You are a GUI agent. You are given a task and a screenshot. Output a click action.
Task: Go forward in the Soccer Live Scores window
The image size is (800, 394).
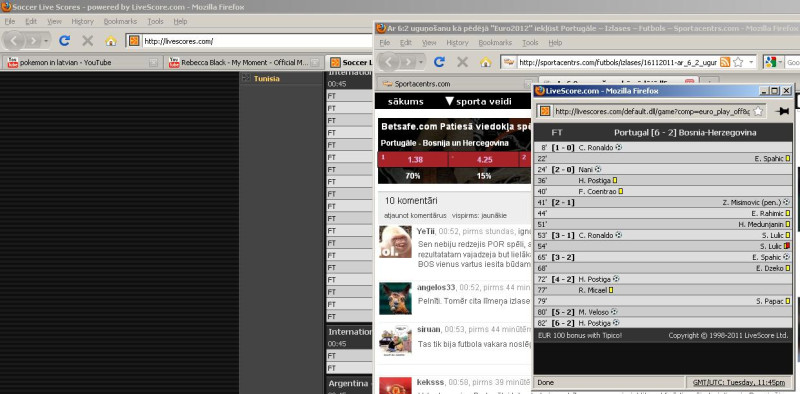point(33,40)
